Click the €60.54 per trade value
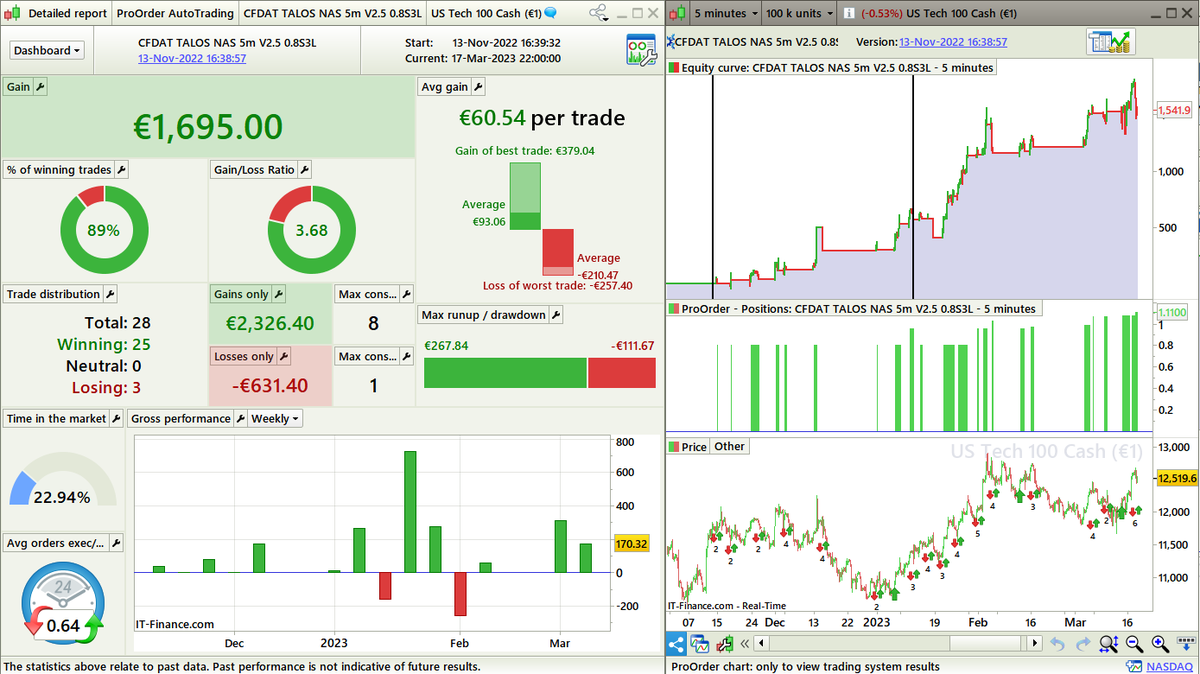 (542, 118)
